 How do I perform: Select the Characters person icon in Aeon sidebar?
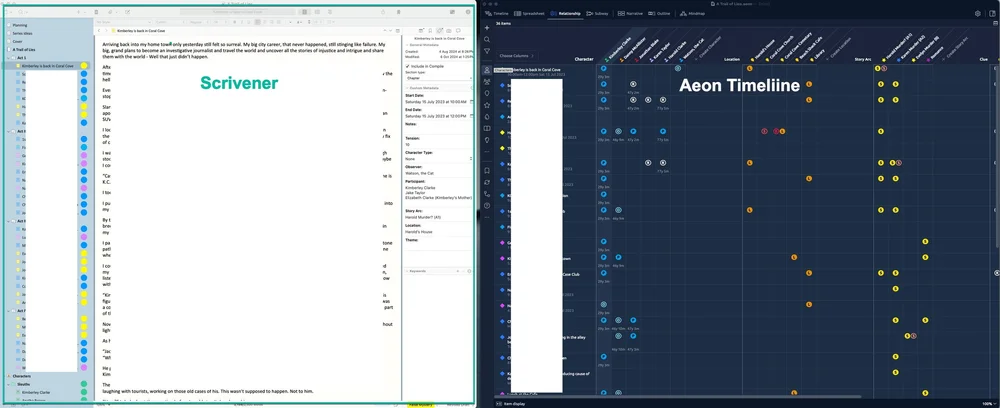pyautogui.click(x=487, y=70)
